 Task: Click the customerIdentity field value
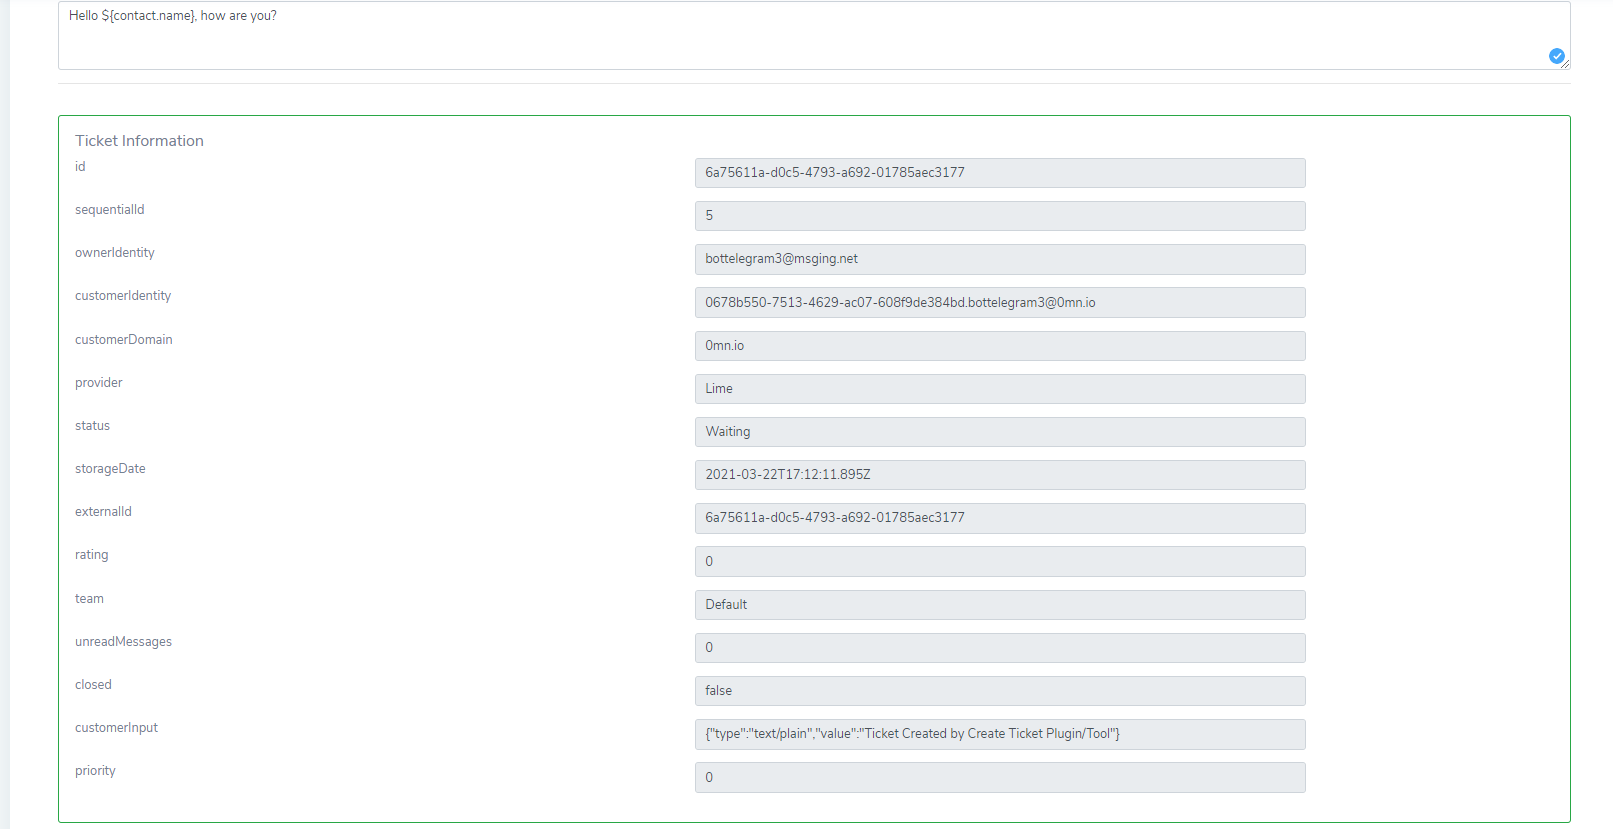(1000, 302)
